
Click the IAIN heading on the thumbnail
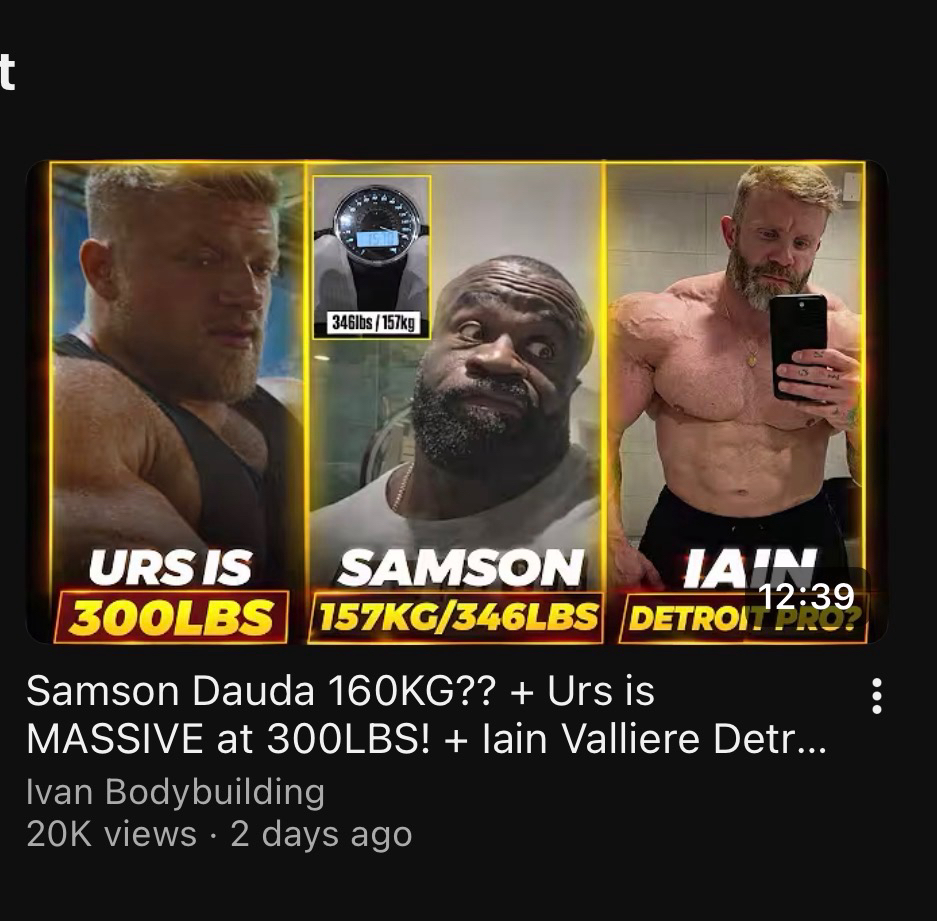(750, 567)
